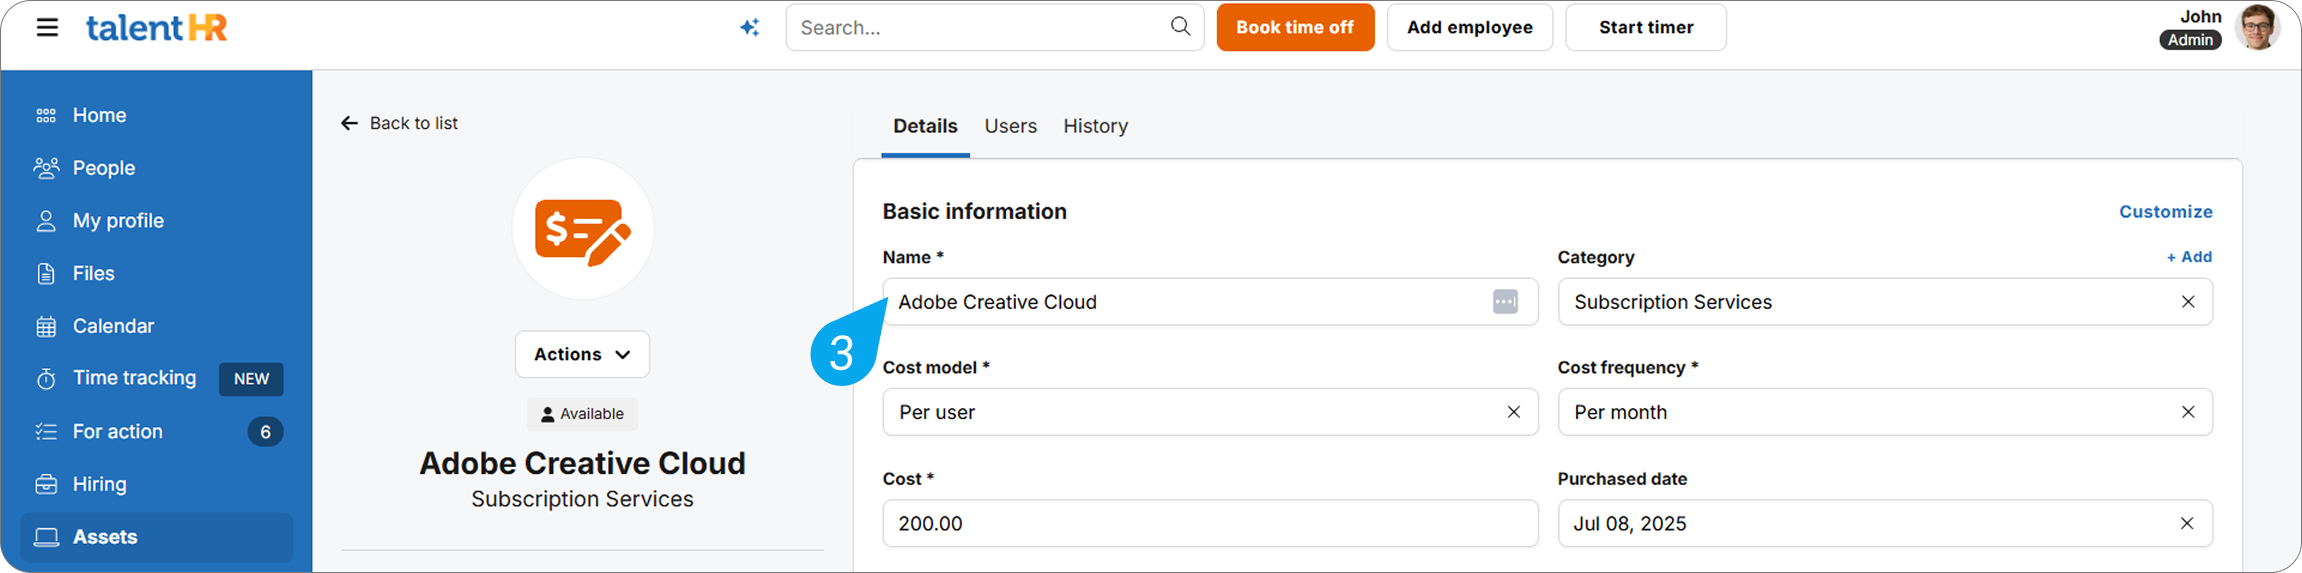Screen dimensions: 2302x573
Task: Click the Cost input field
Action: pyautogui.click(x=1210, y=523)
